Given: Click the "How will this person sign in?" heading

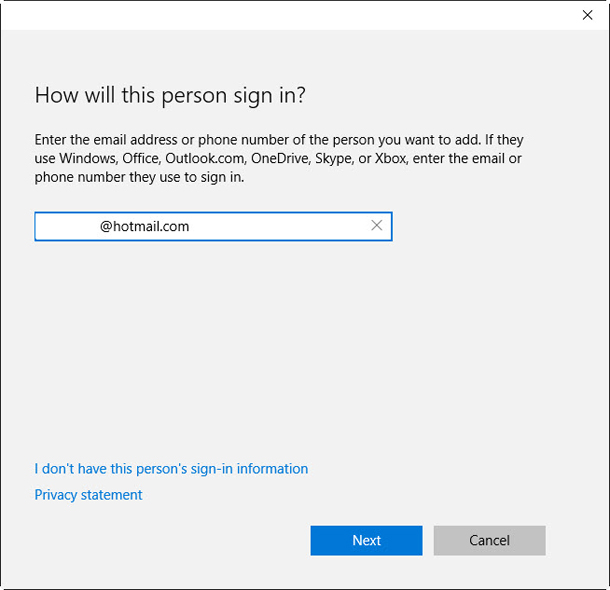Looking at the screenshot, I should [x=170, y=95].
